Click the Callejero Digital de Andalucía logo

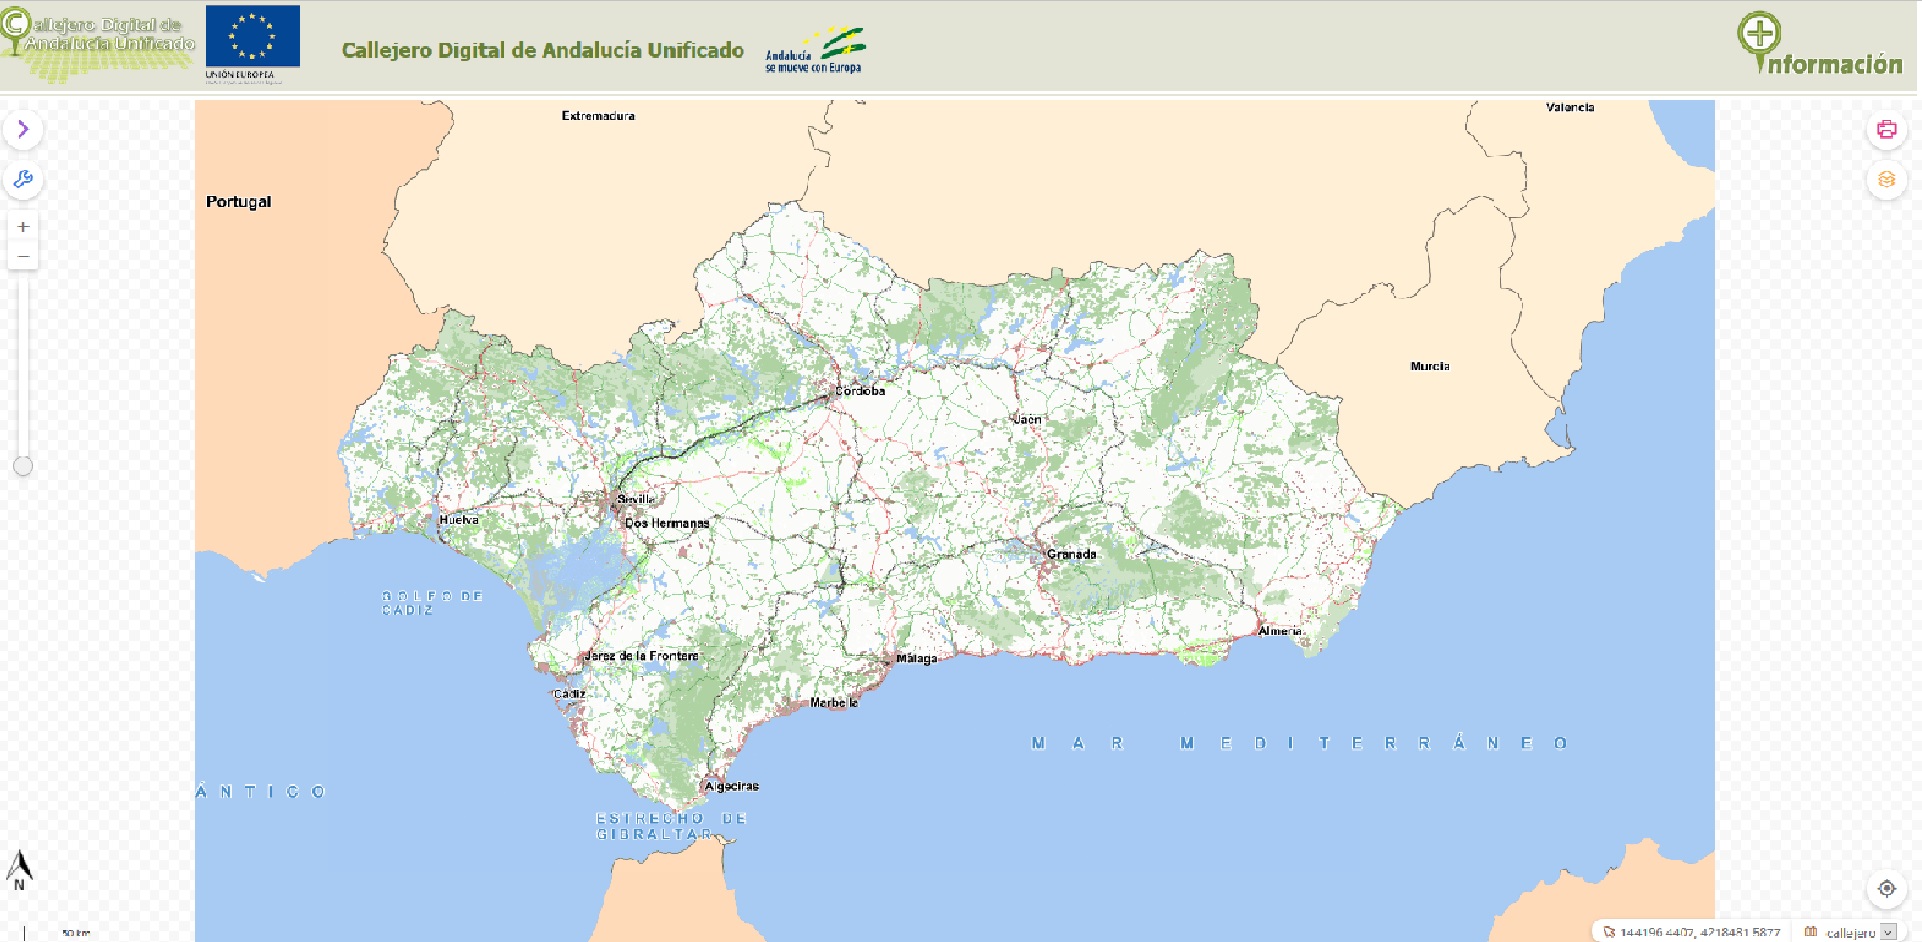pyautogui.click(x=98, y=44)
